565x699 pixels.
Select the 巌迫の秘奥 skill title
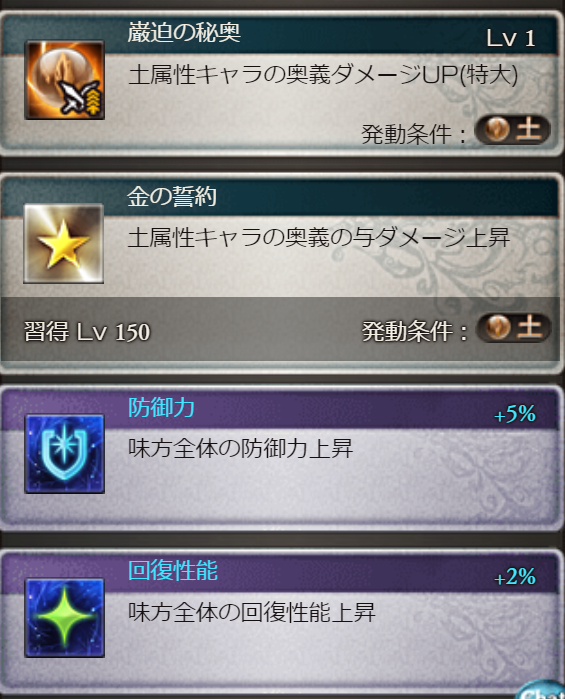pos(184,33)
